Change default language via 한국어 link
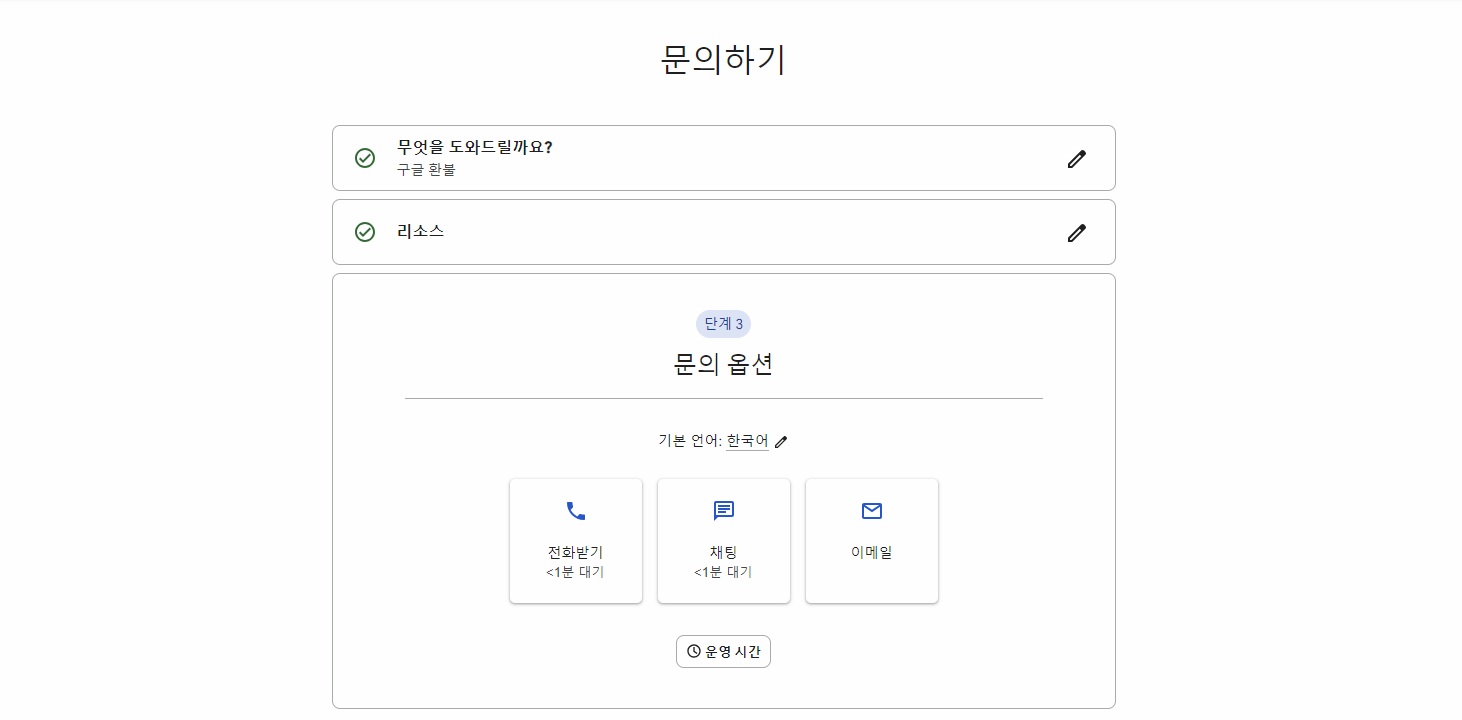 pyautogui.click(x=747, y=440)
